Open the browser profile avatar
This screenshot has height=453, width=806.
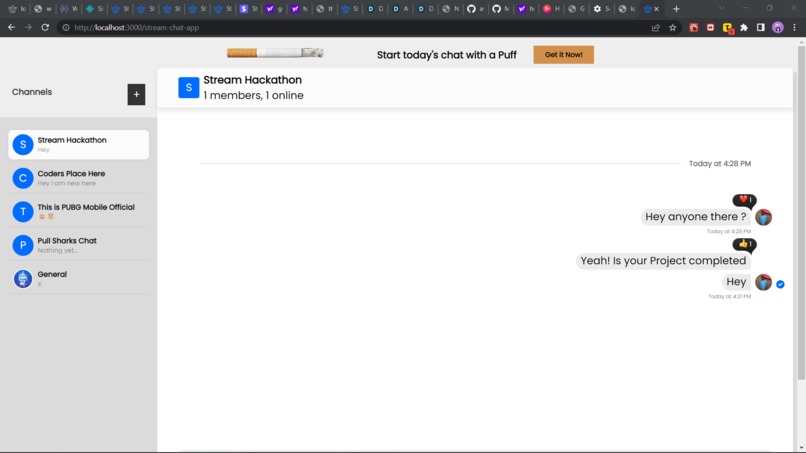(x=778, y=28)
